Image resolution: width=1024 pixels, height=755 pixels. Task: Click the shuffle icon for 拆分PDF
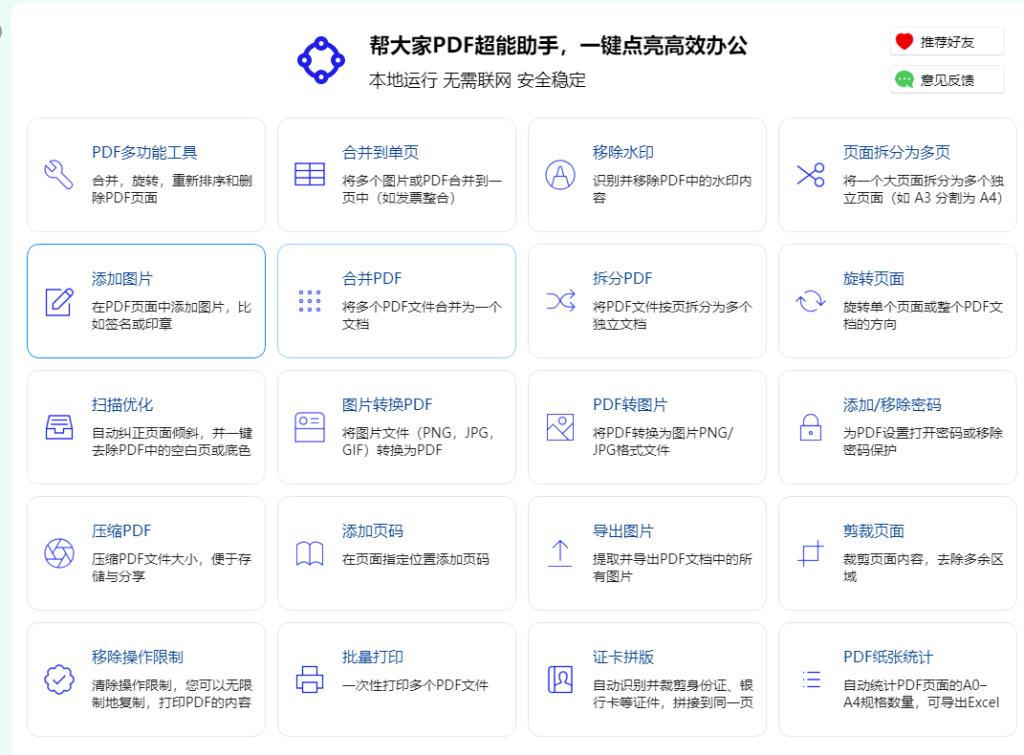coord(560,300)
